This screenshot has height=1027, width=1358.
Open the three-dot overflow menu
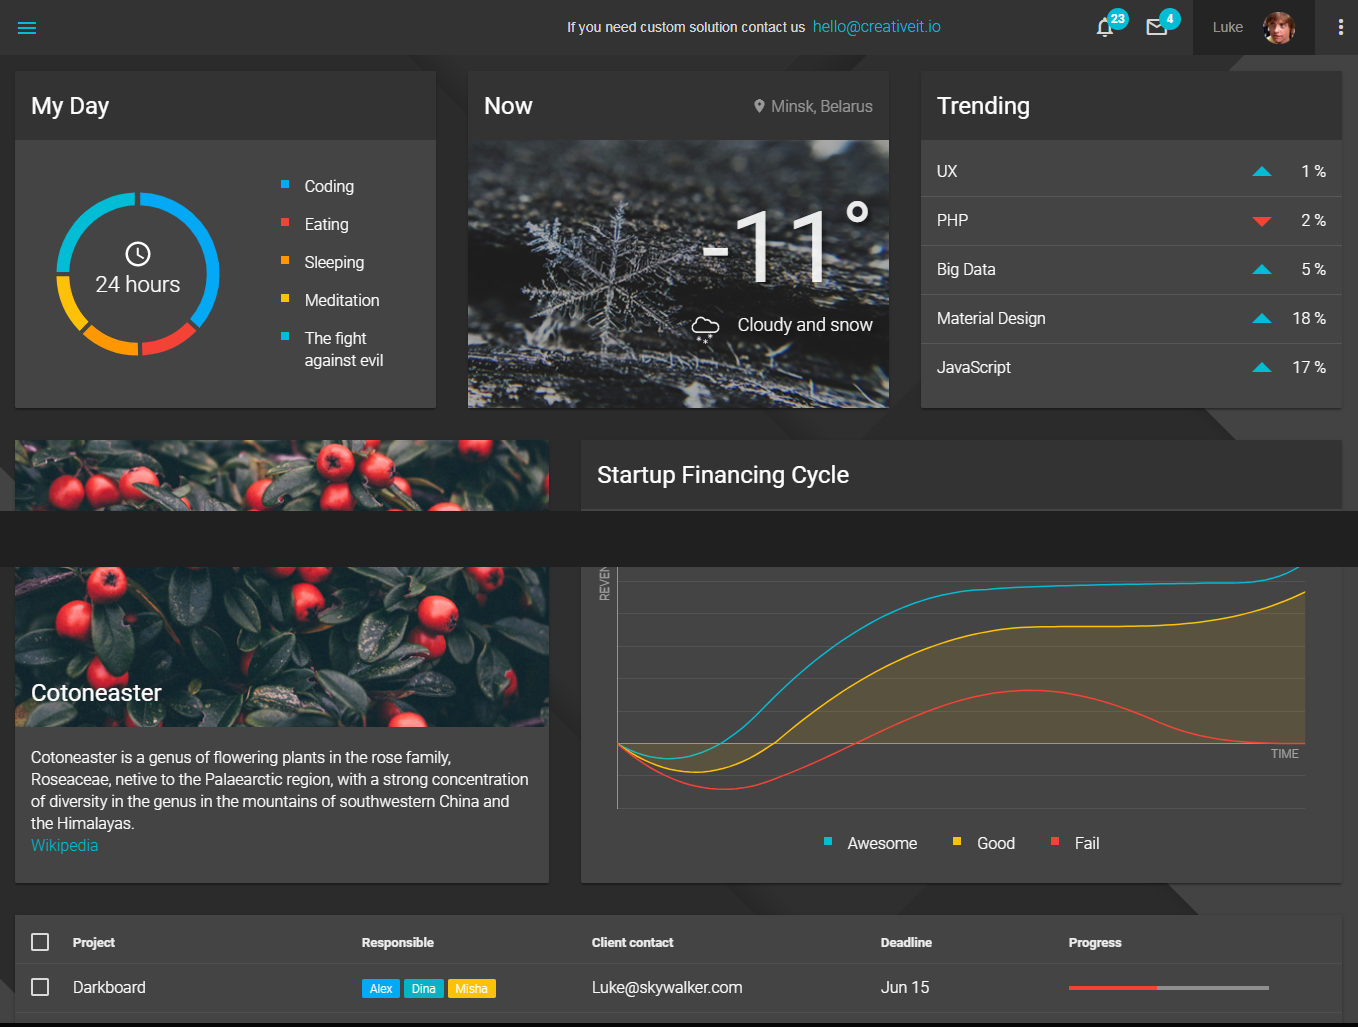(1341, 27)
